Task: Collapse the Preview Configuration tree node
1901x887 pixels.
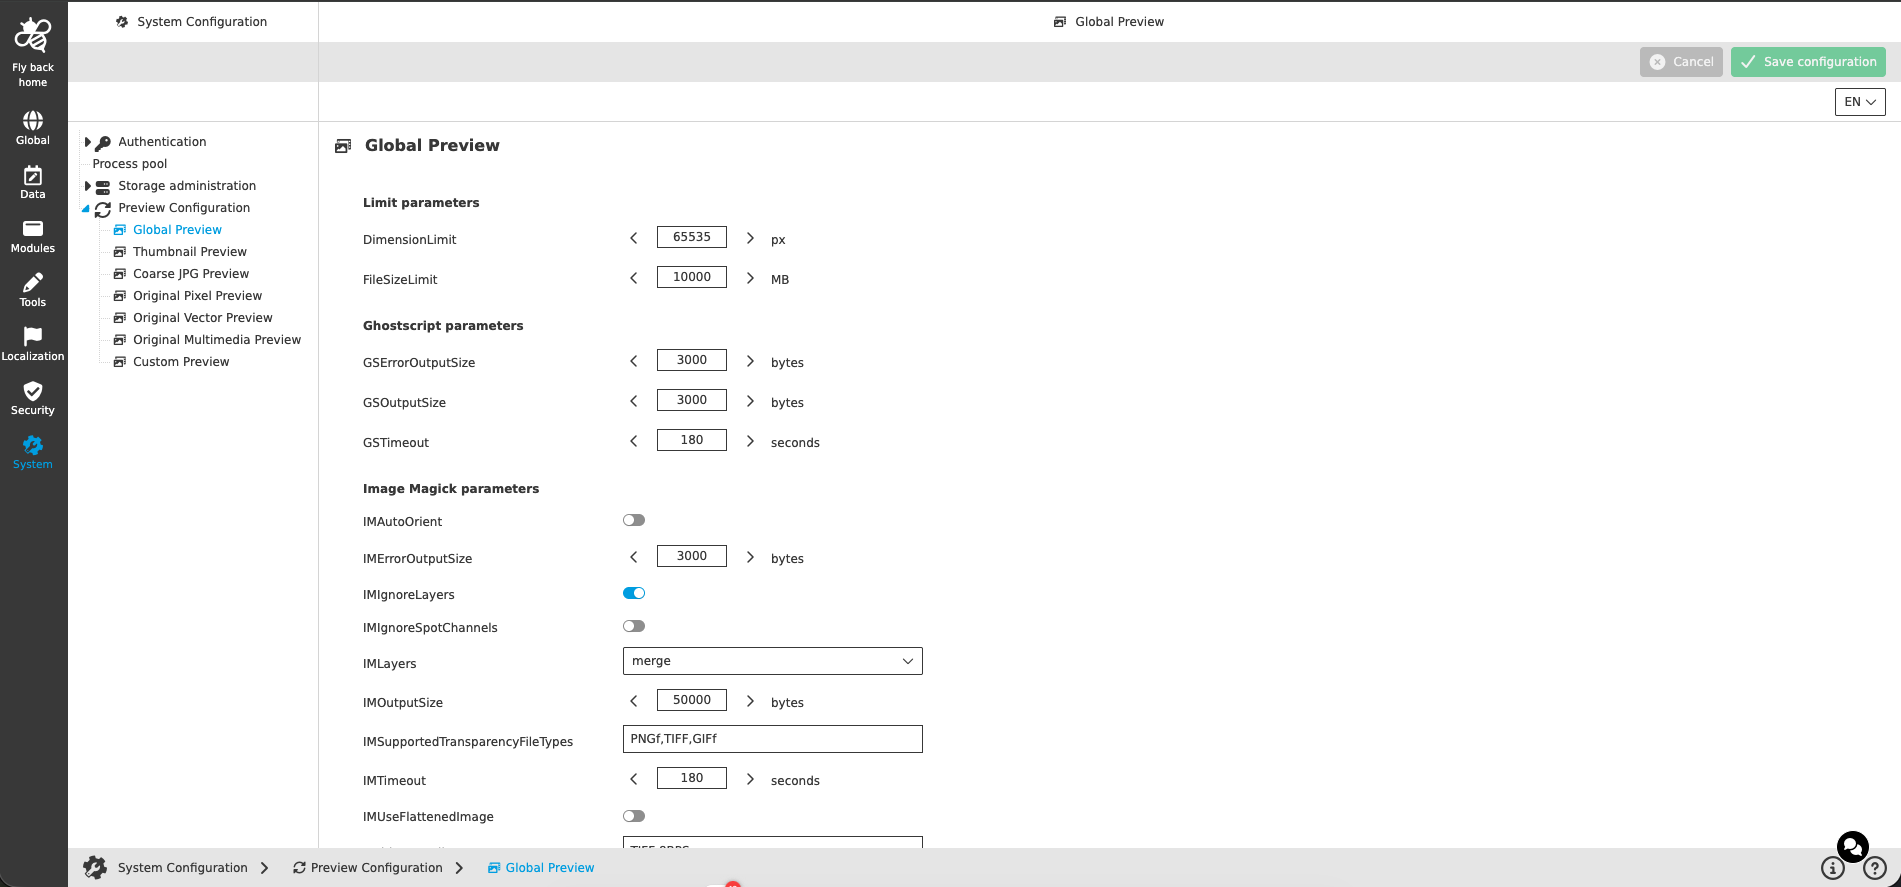Action: (86, 208)
